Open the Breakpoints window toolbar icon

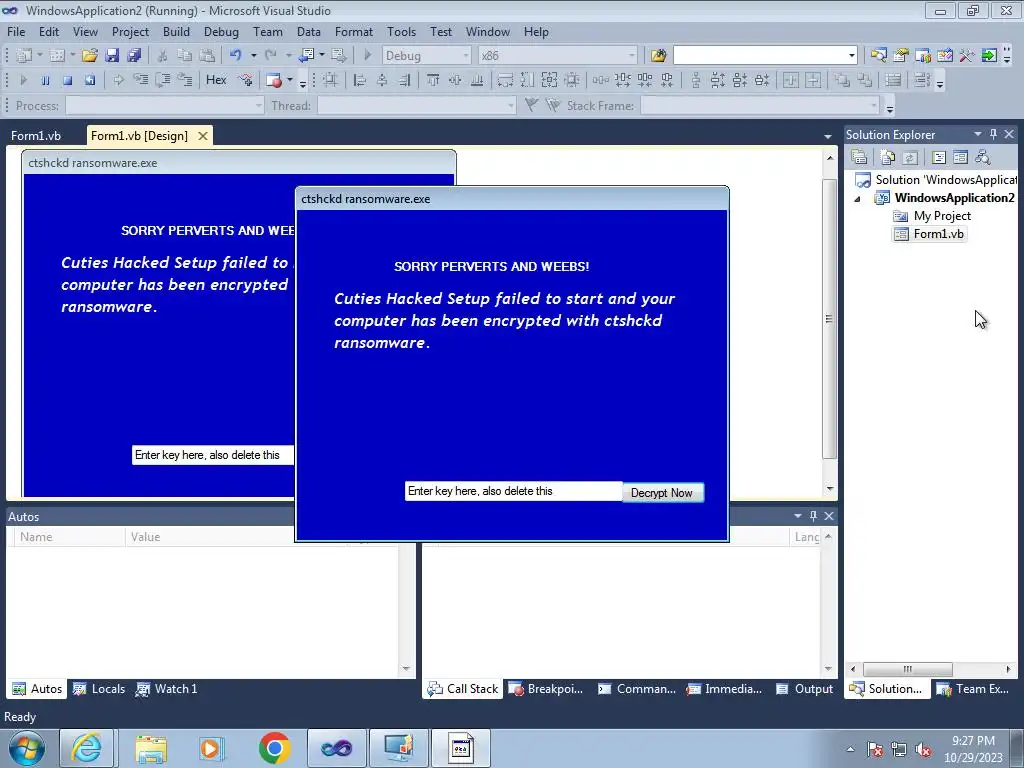tap(274, 80)
